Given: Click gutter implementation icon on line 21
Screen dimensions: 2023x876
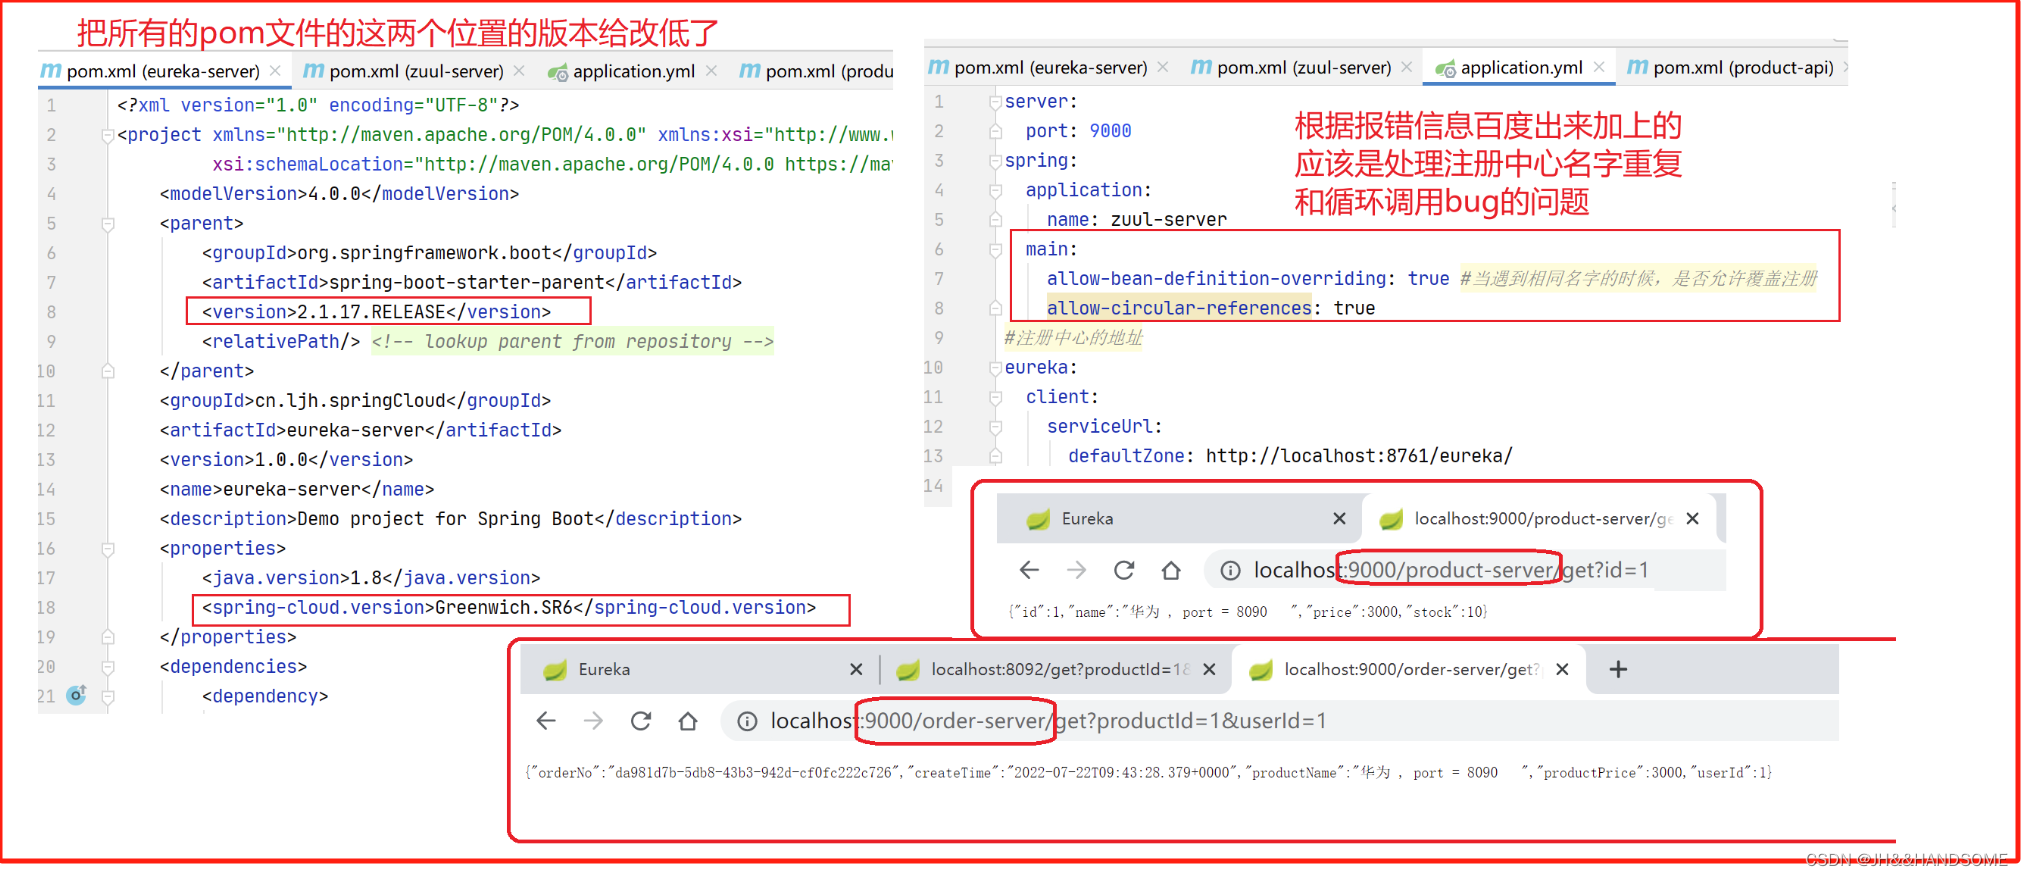Looking at the screenshot, I should coord(77,695).
